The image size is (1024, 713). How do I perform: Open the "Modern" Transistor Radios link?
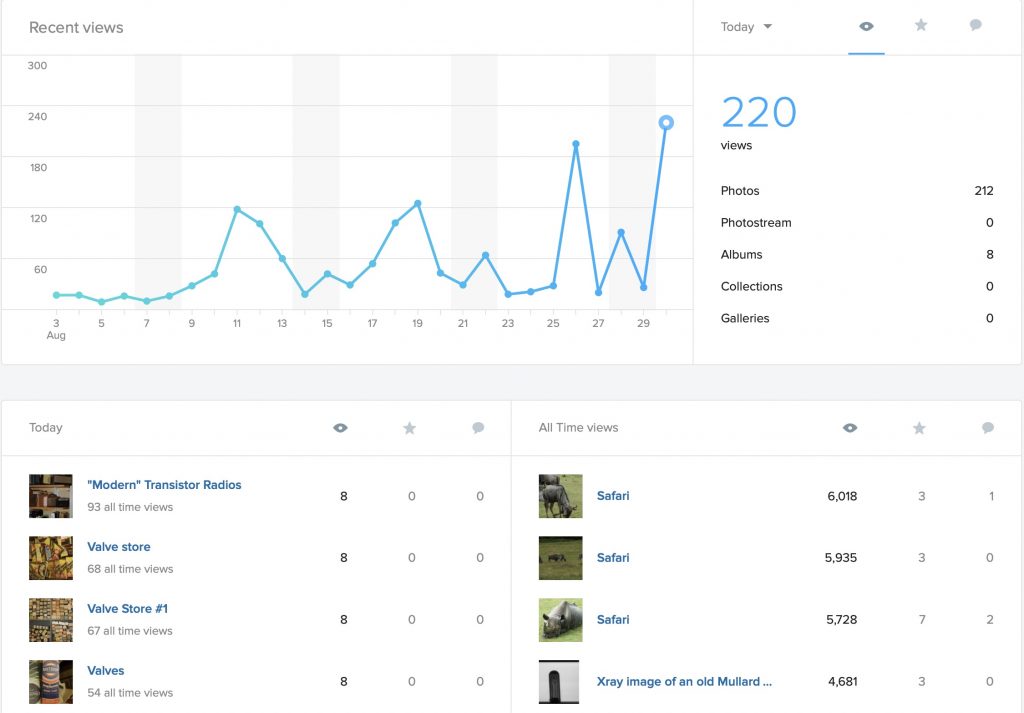coord(165,485)
